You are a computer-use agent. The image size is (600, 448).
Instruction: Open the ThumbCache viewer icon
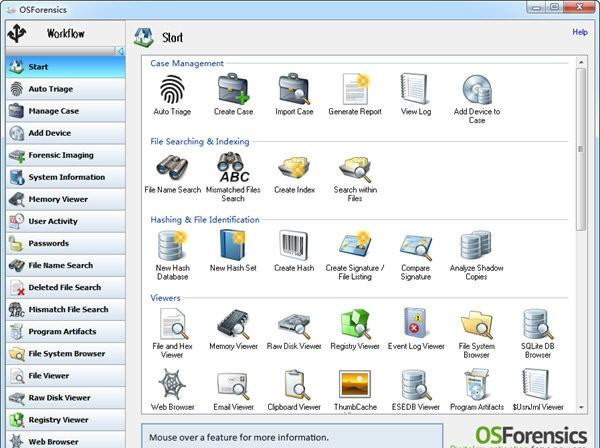pyautogui.click(x=355, y=384)
